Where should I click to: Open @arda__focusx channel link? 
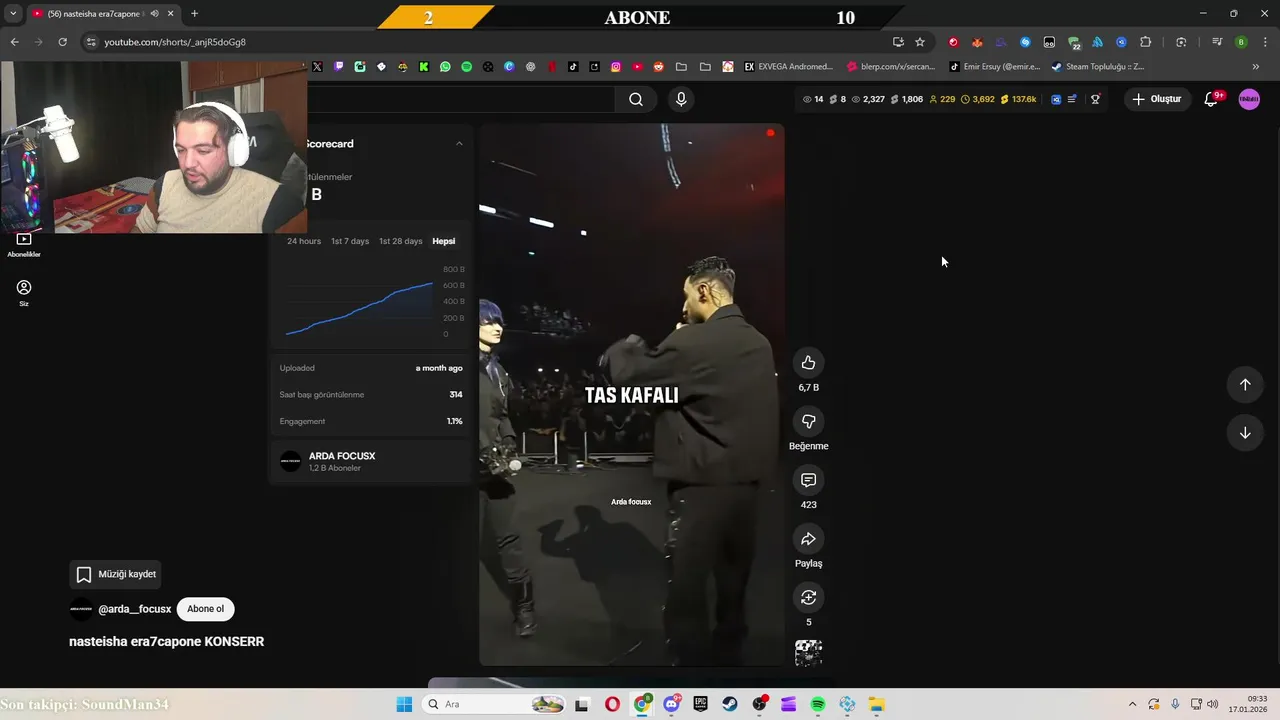click(x=135, y=609)
